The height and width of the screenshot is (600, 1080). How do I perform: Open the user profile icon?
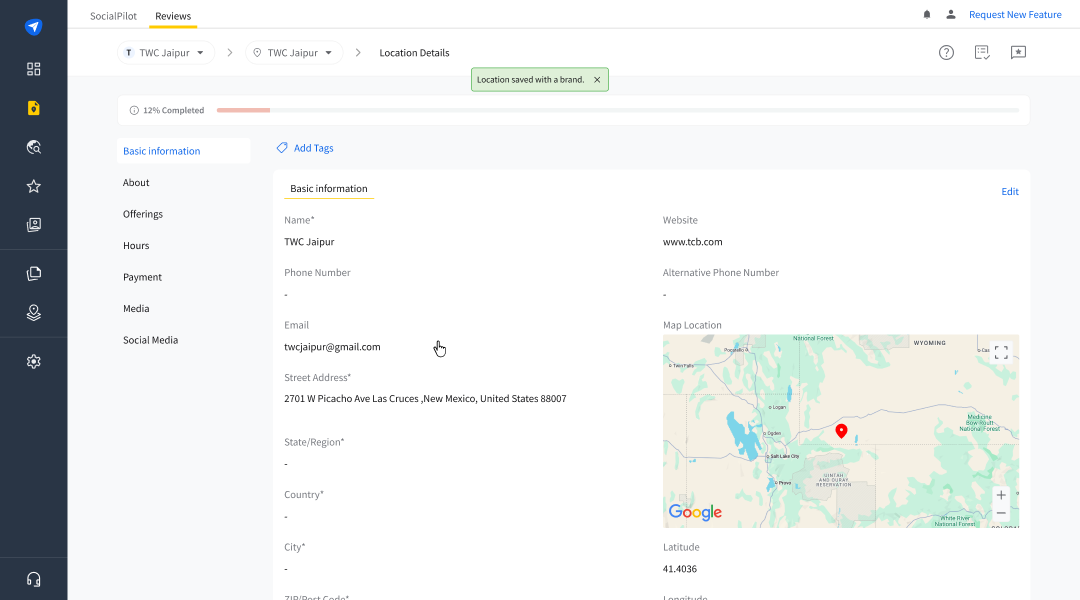tap(951, 15)
